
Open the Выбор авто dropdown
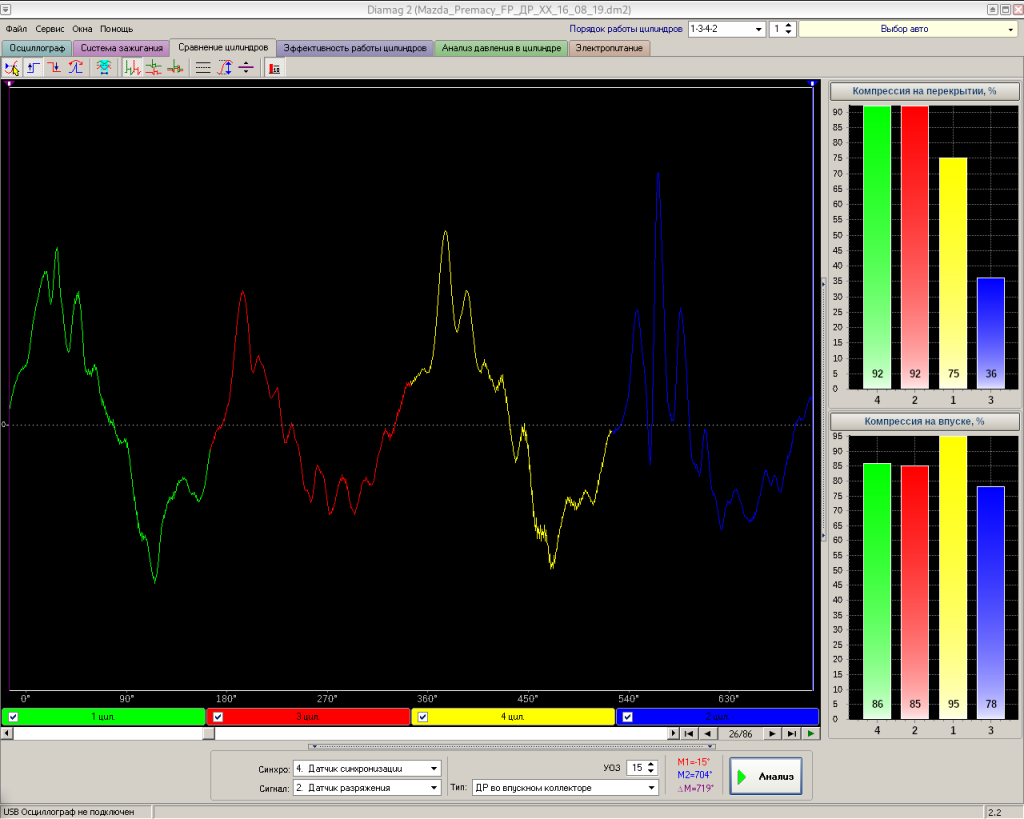coord(1010,29)
